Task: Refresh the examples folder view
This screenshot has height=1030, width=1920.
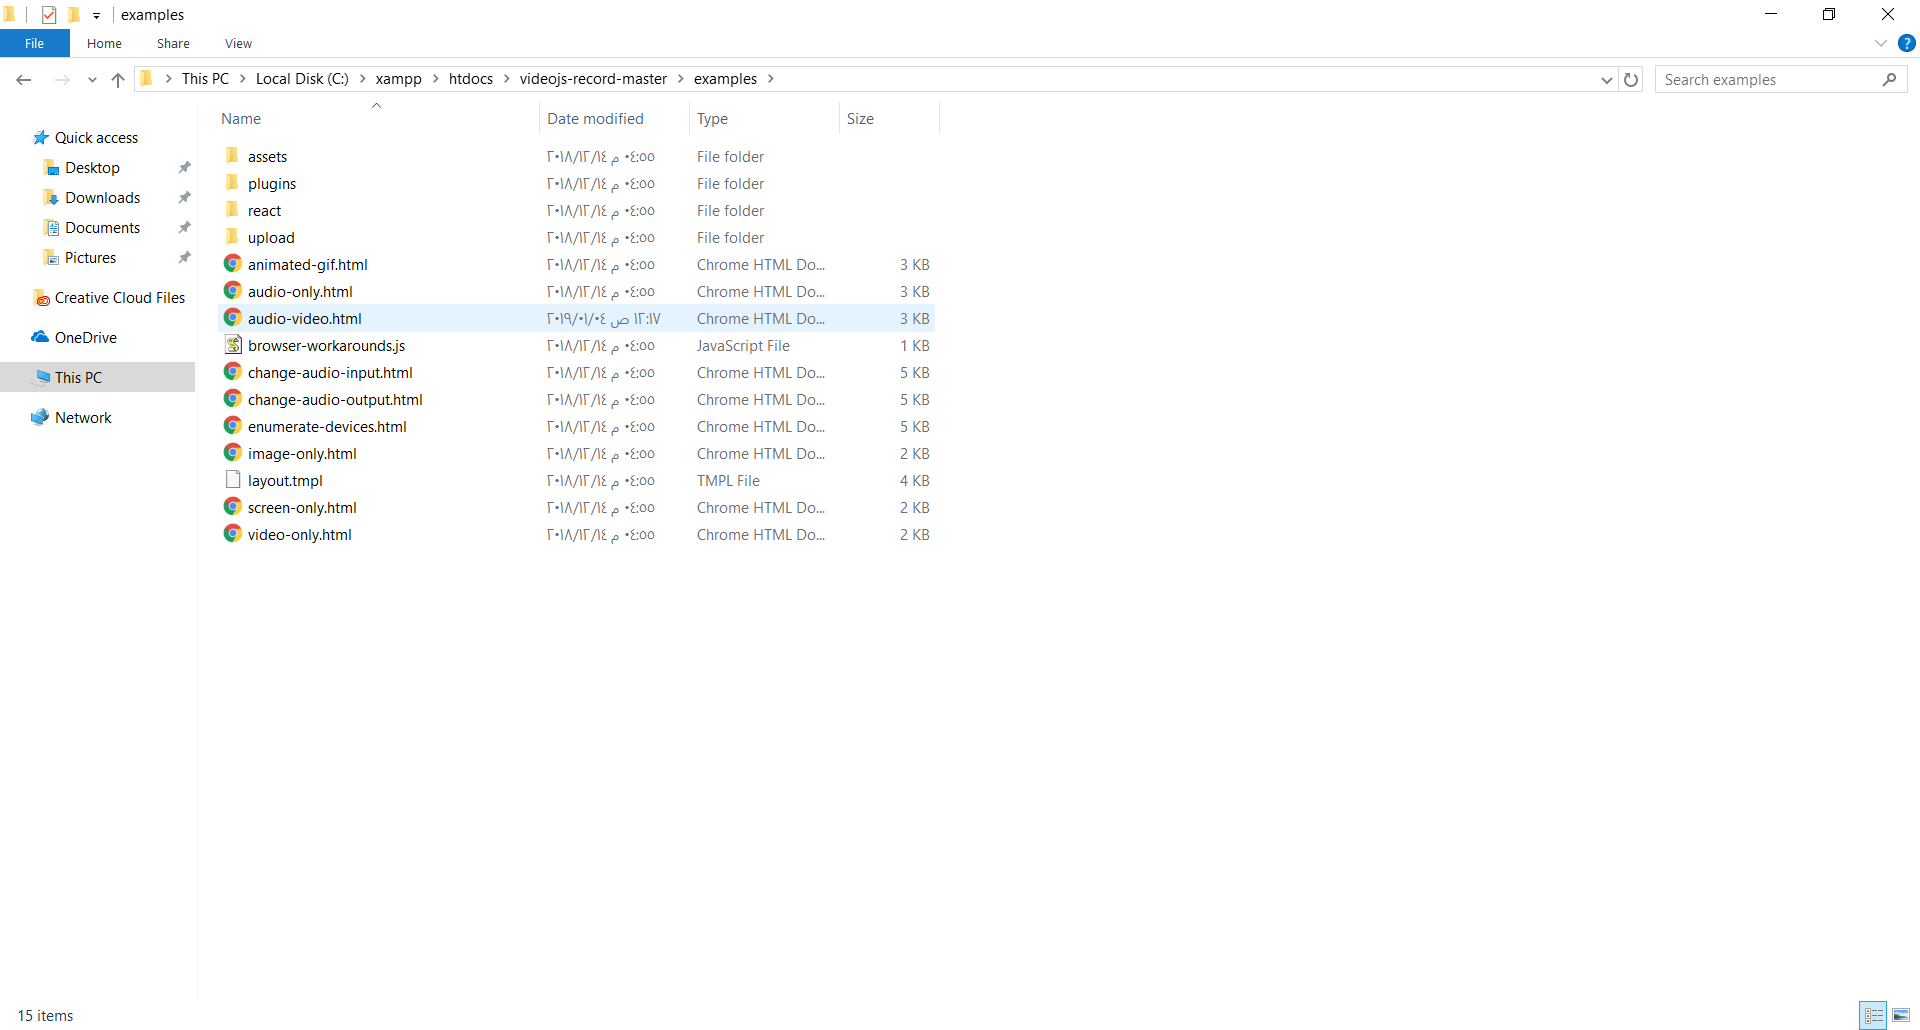Action: coord(1632,79)
